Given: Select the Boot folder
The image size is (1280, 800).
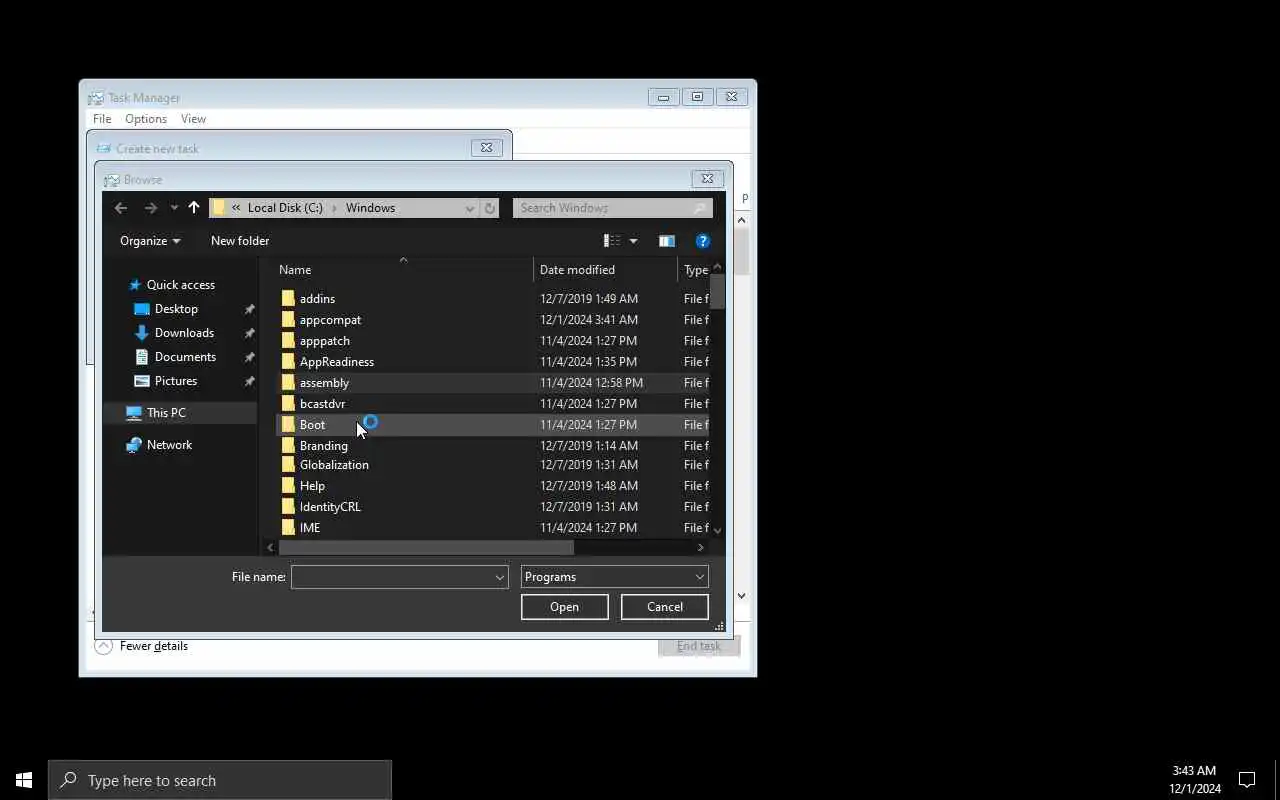Looking at the screenshot, I should click(x=312, y=425).
